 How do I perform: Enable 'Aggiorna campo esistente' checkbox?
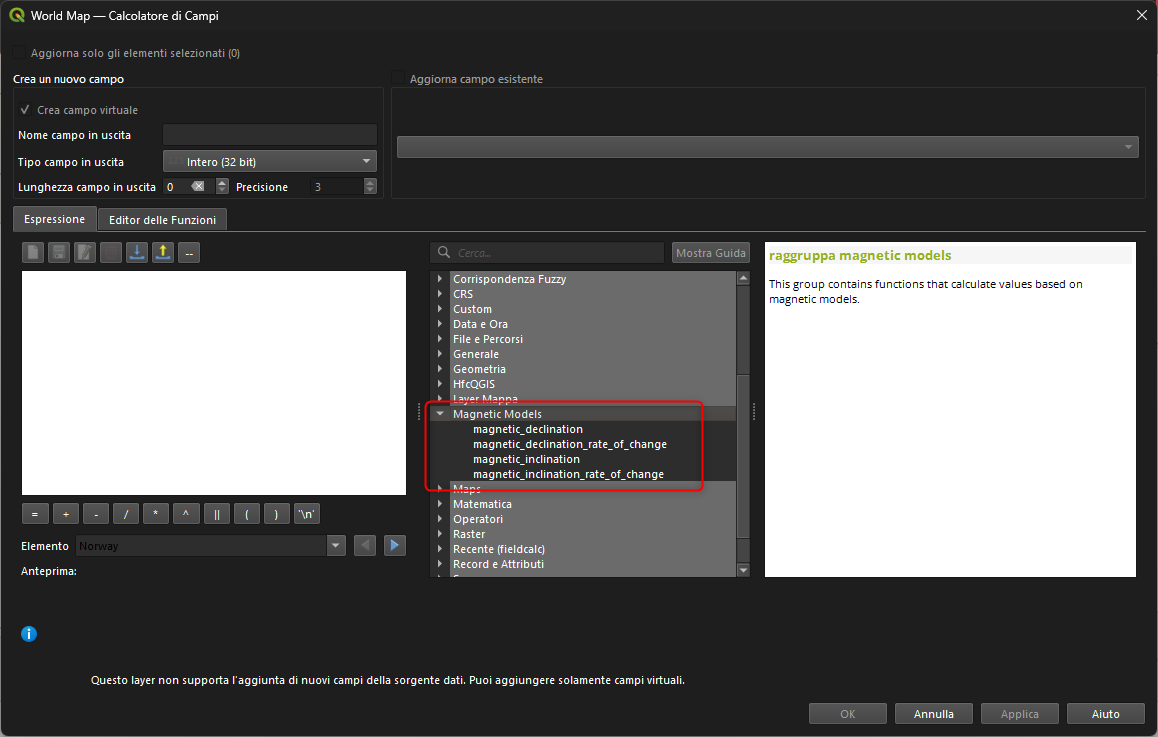tap(399, 79)
